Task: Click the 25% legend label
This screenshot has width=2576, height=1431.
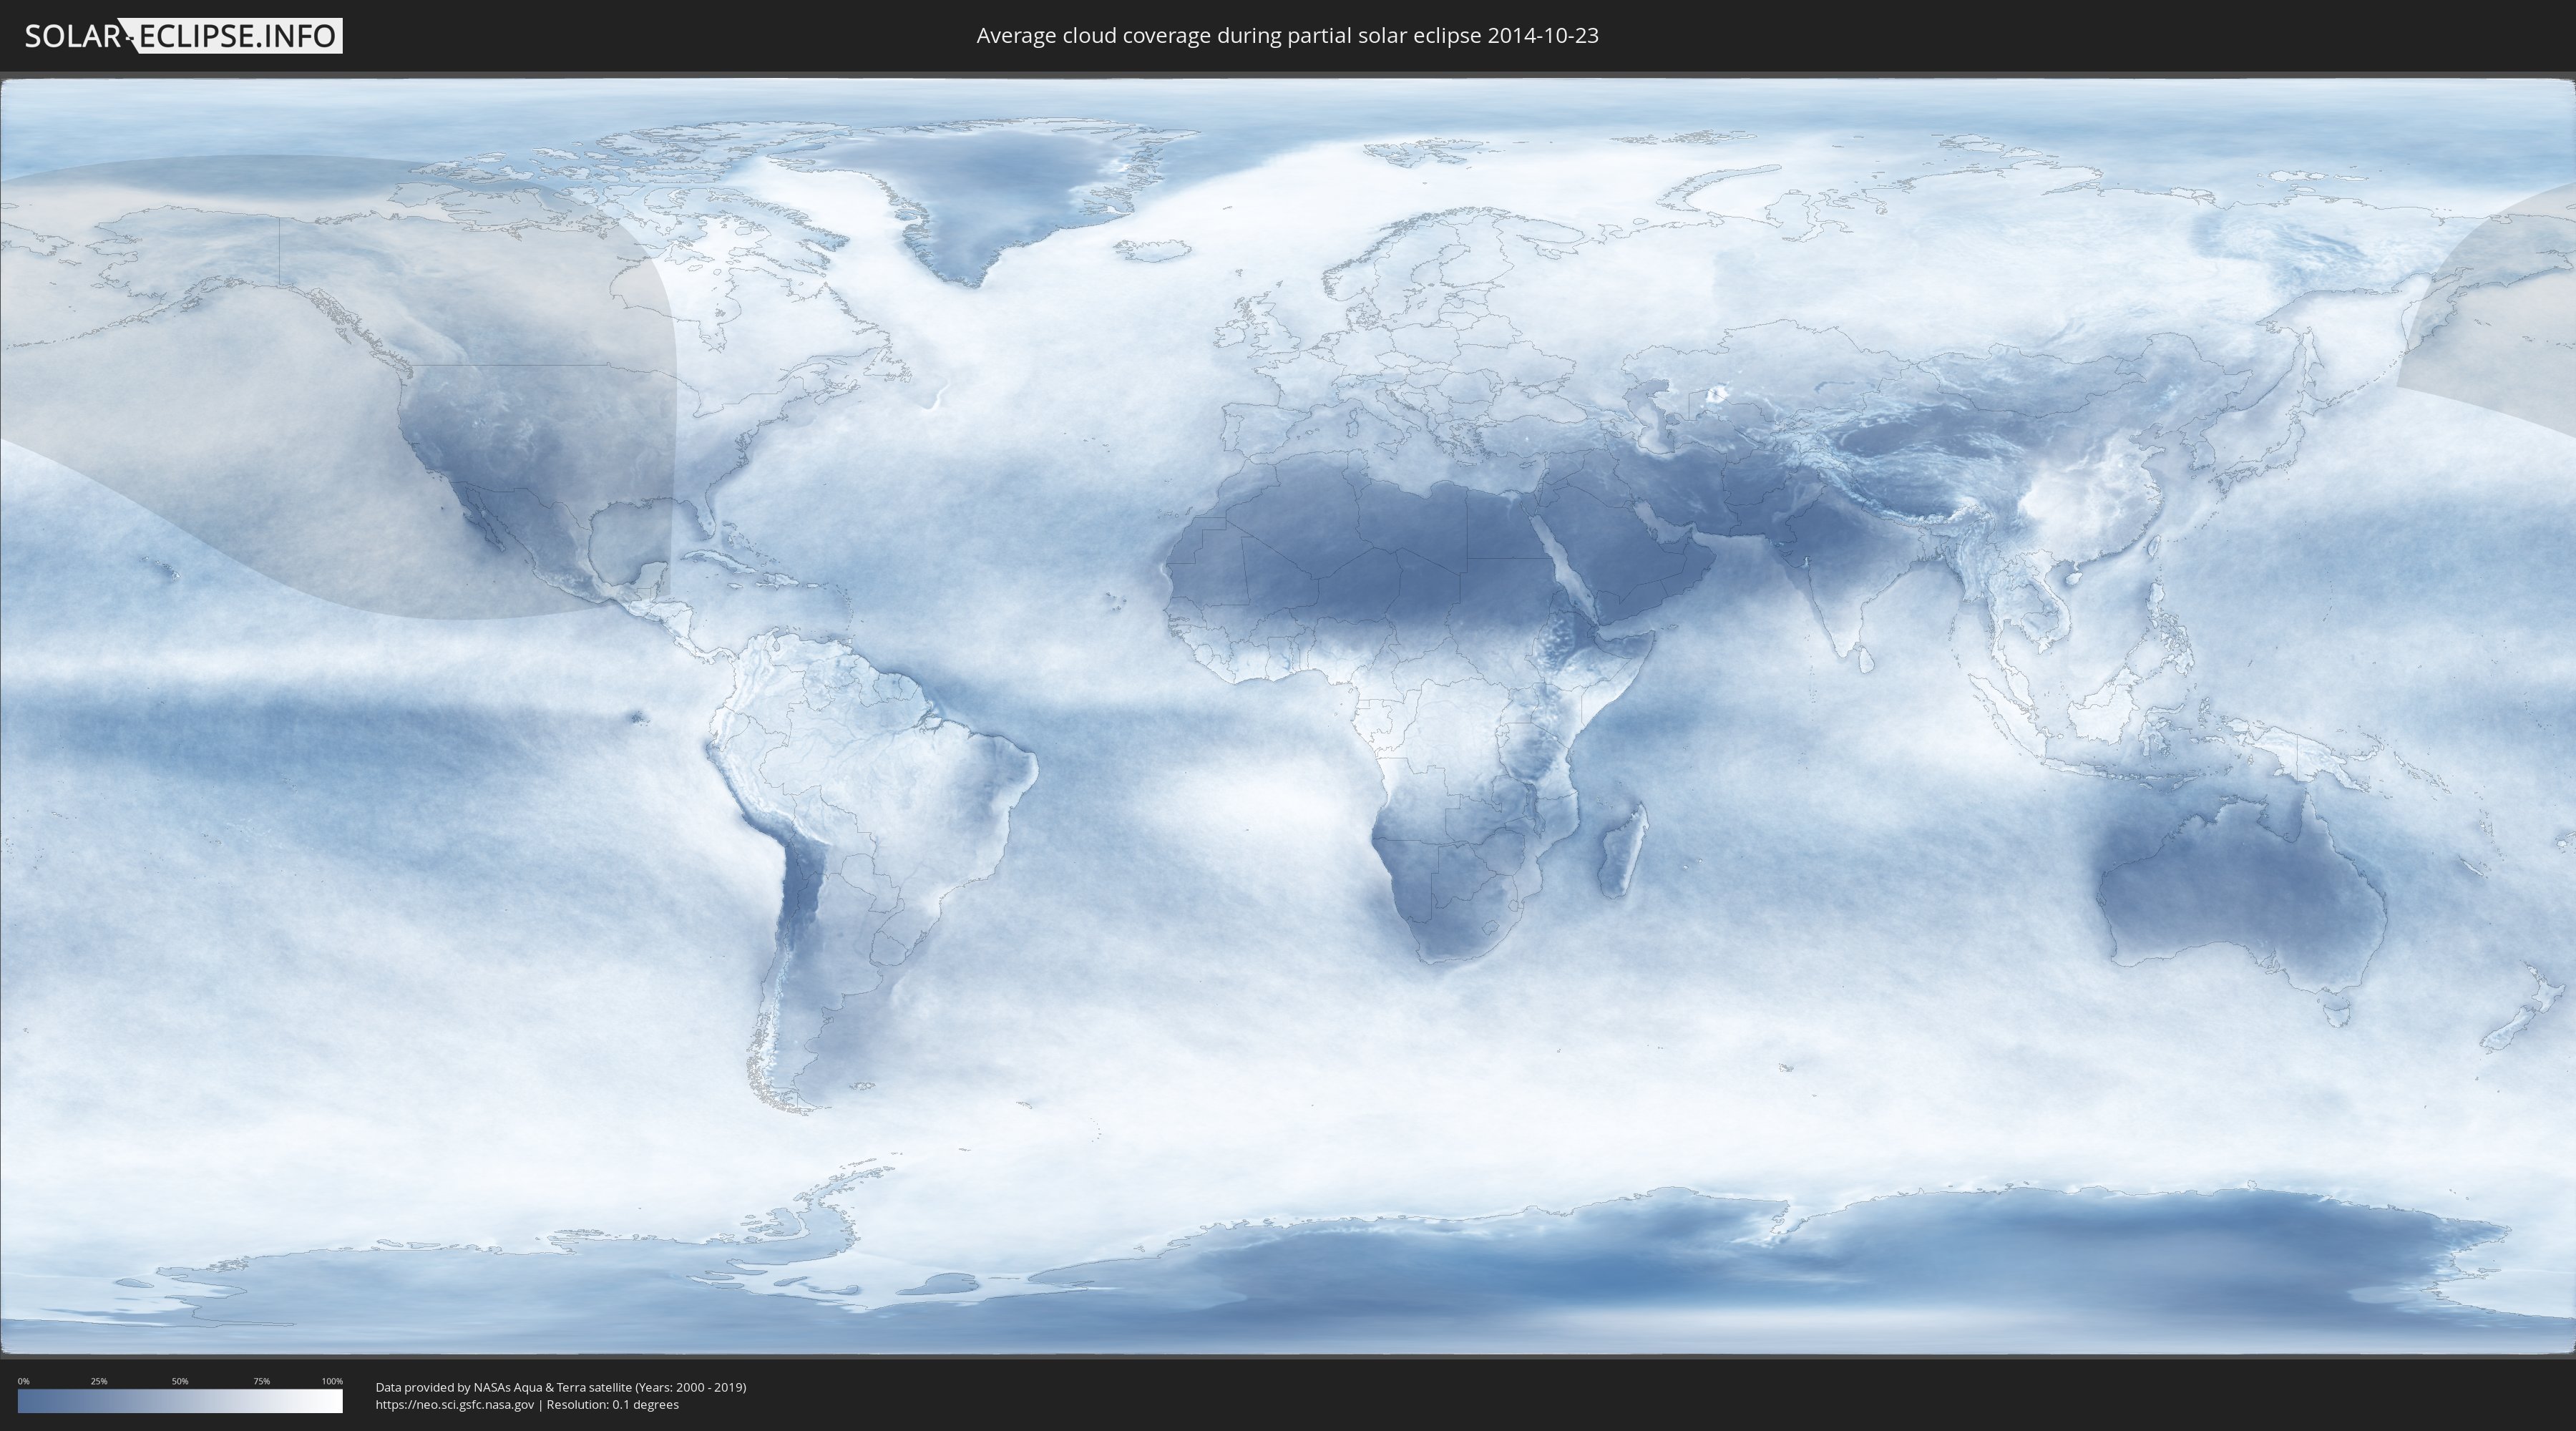Action: [99, 1381]
